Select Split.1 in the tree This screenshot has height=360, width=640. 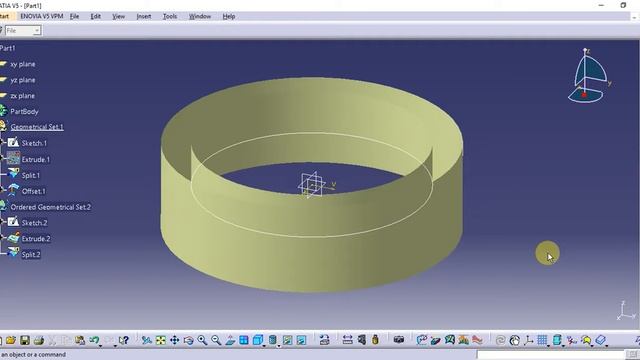pyautogui.click(x=31, y=176)
